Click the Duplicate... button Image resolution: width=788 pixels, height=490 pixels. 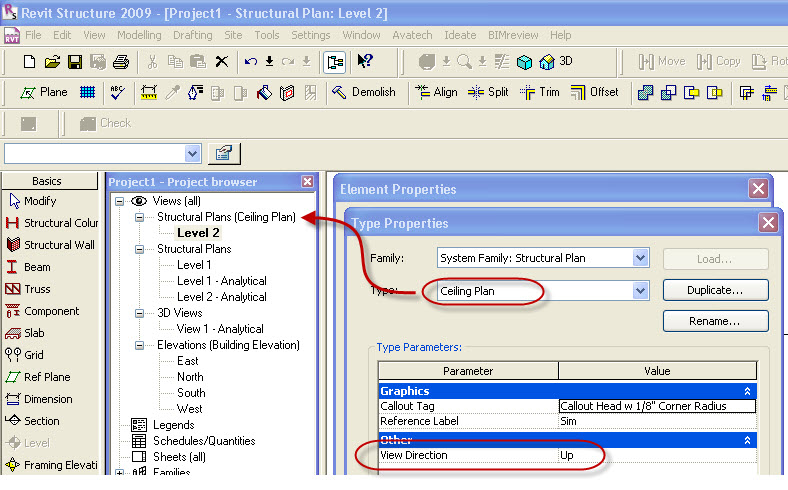pos(715,290)
